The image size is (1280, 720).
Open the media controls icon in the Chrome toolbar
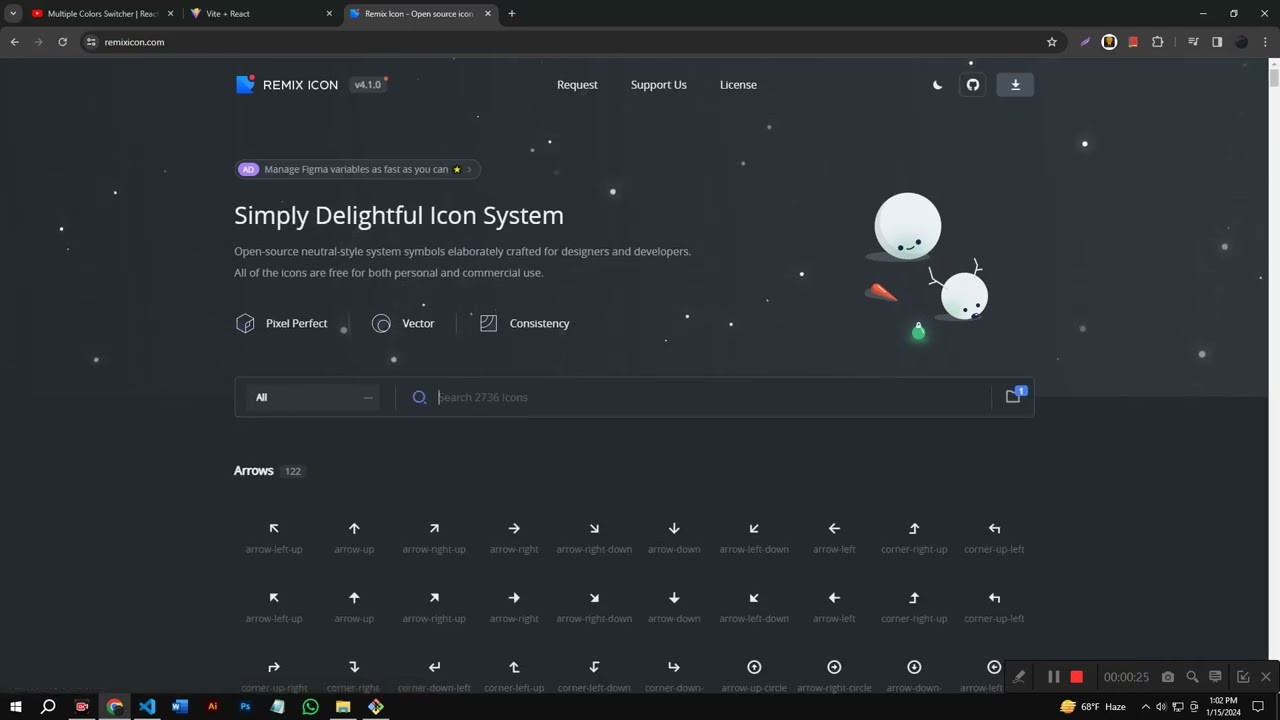[1193, 42]
